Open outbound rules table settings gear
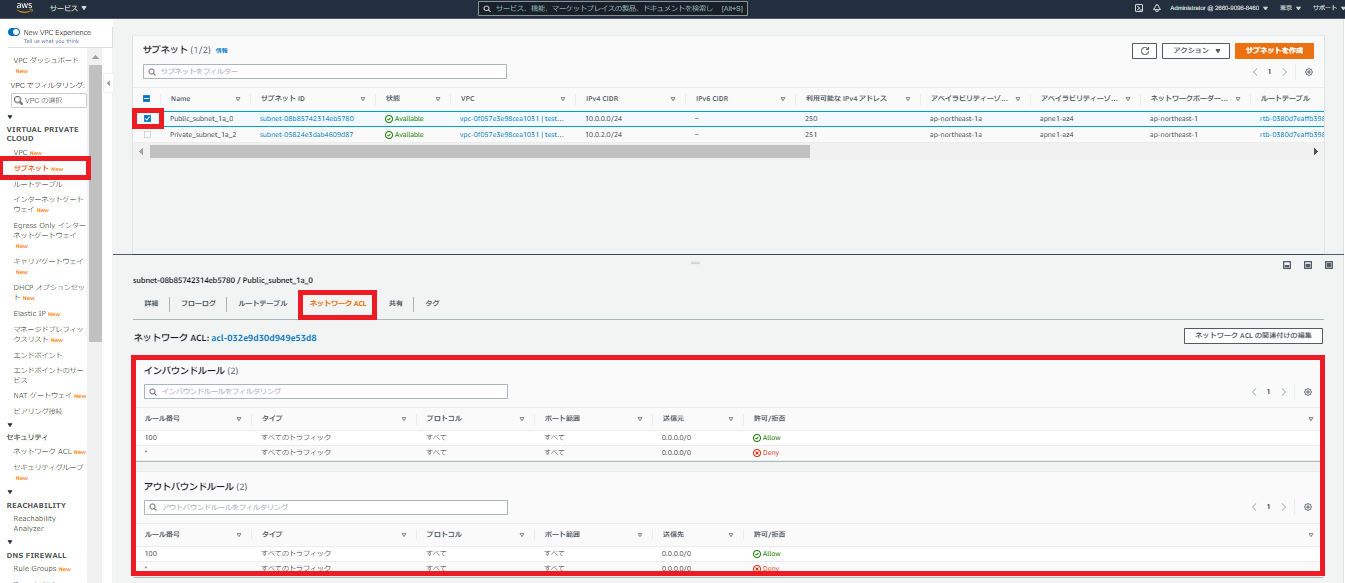The height and width of the screenshot is (583, 1345). (1307, 507)
